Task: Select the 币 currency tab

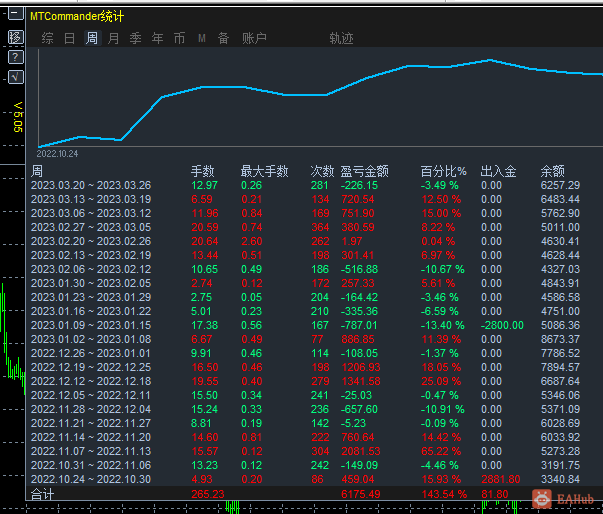Action: pyautogui.click(x=179, y=38)
